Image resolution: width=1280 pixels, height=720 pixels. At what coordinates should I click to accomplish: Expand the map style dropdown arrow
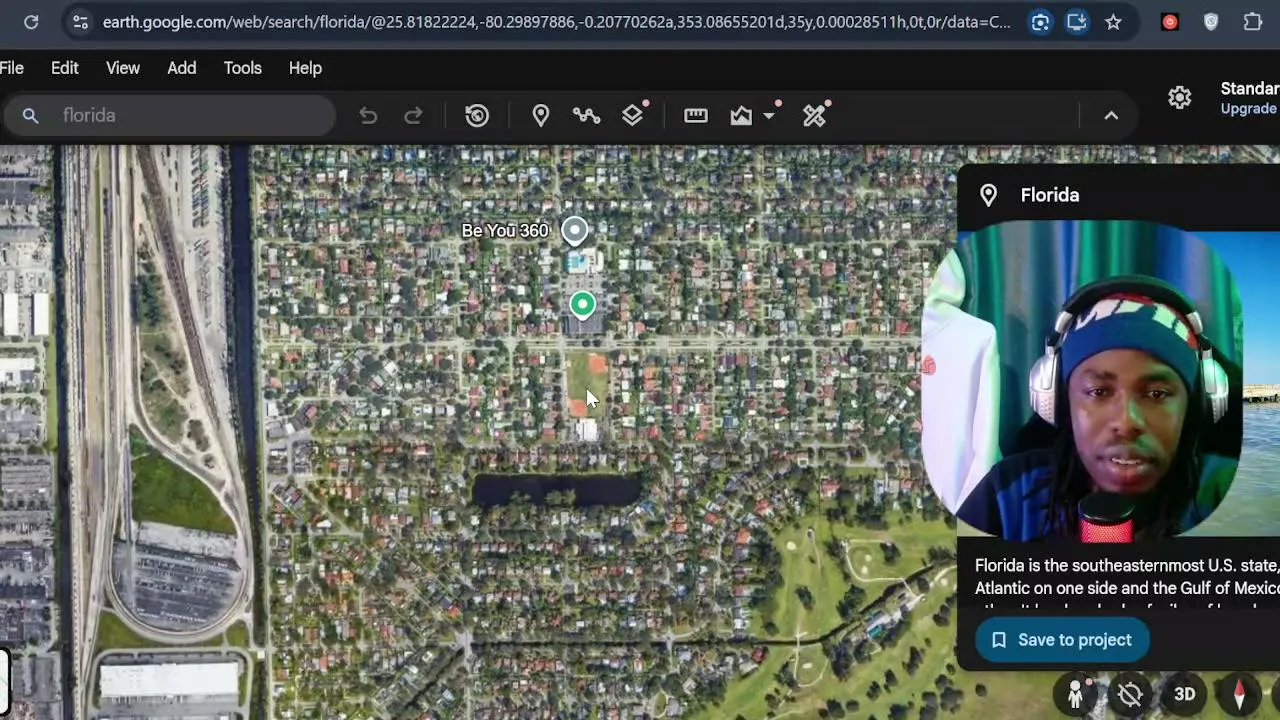769,116
